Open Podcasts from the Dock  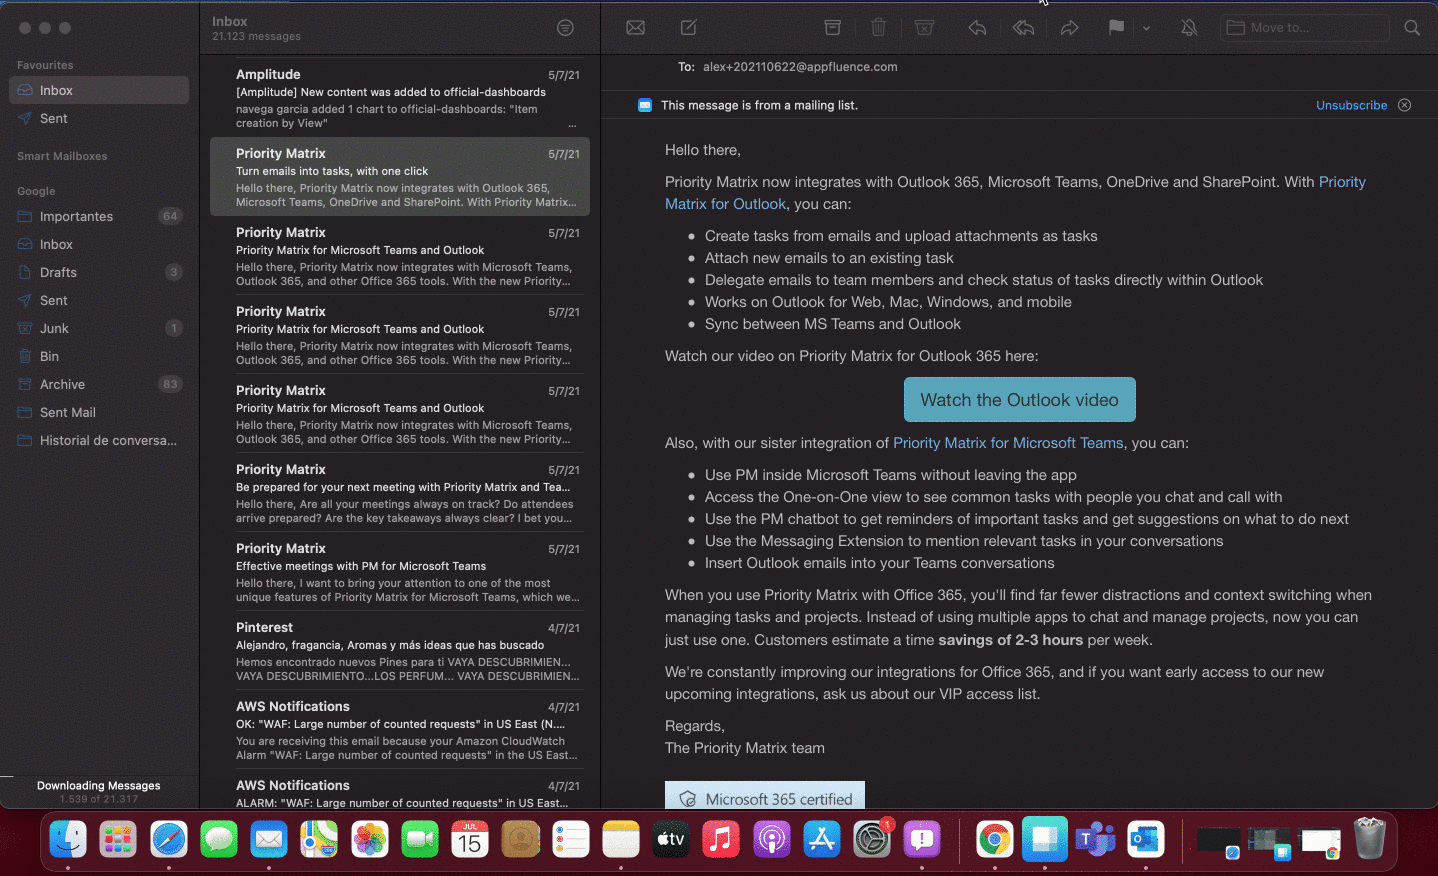[771, 840]
